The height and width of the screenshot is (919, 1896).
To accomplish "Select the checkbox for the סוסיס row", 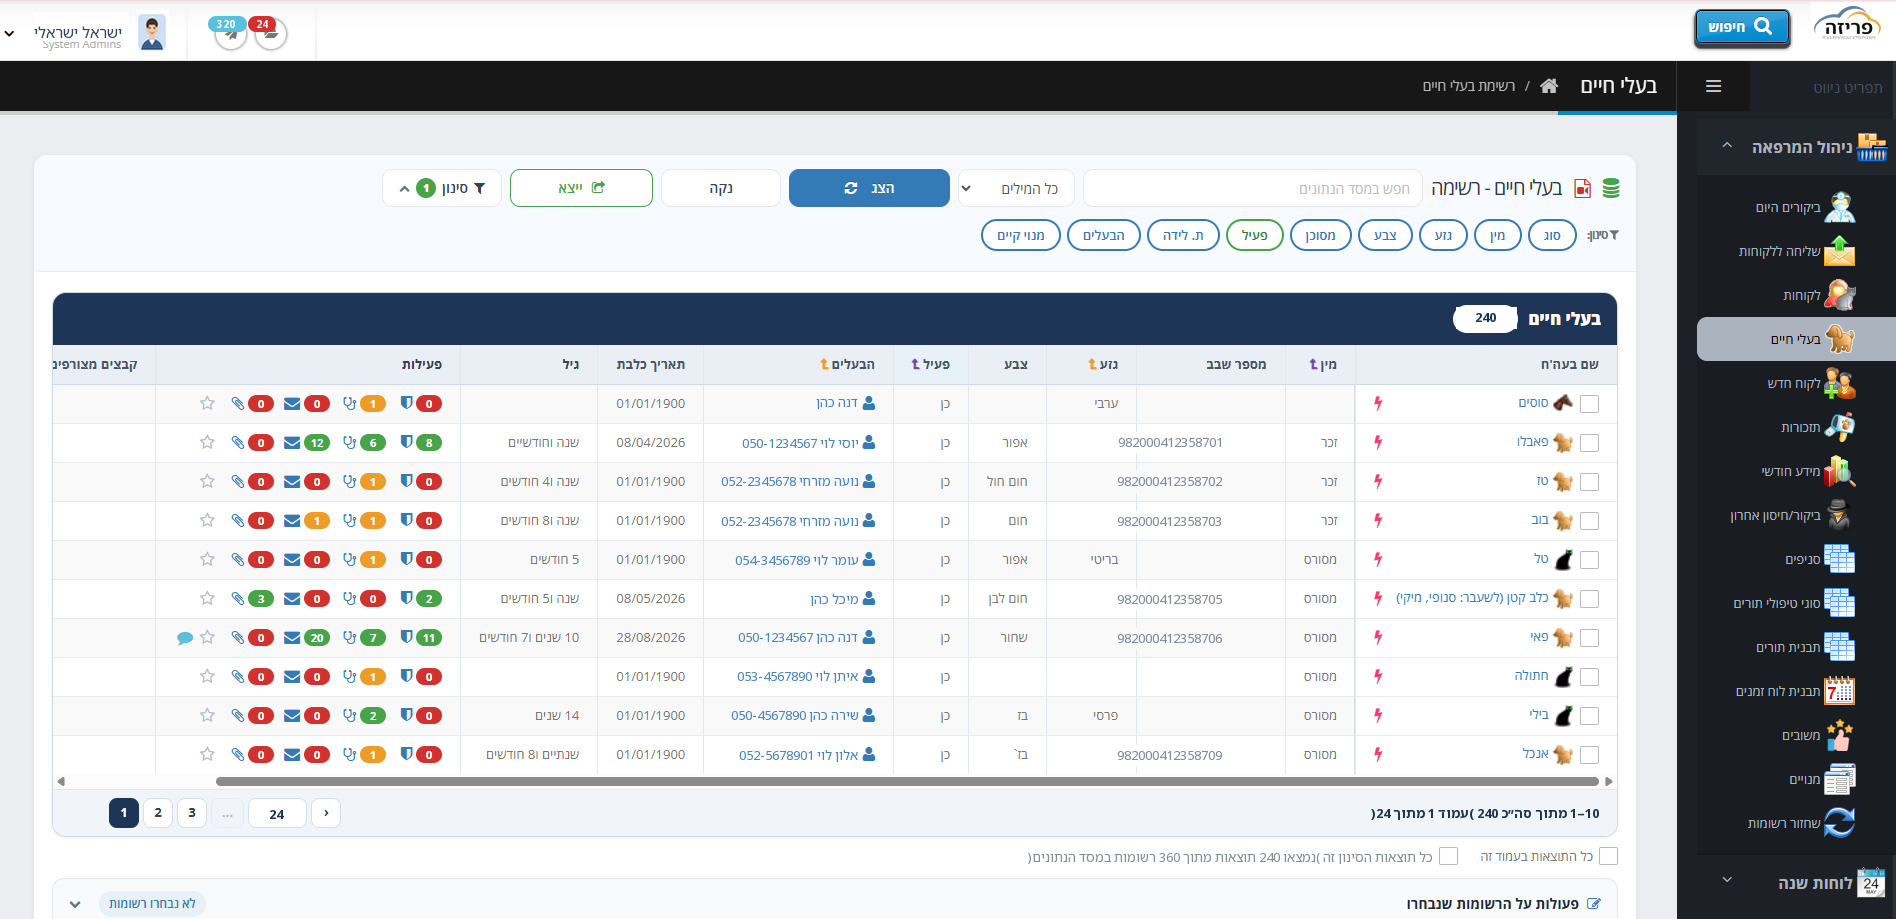I will 1590,404.
